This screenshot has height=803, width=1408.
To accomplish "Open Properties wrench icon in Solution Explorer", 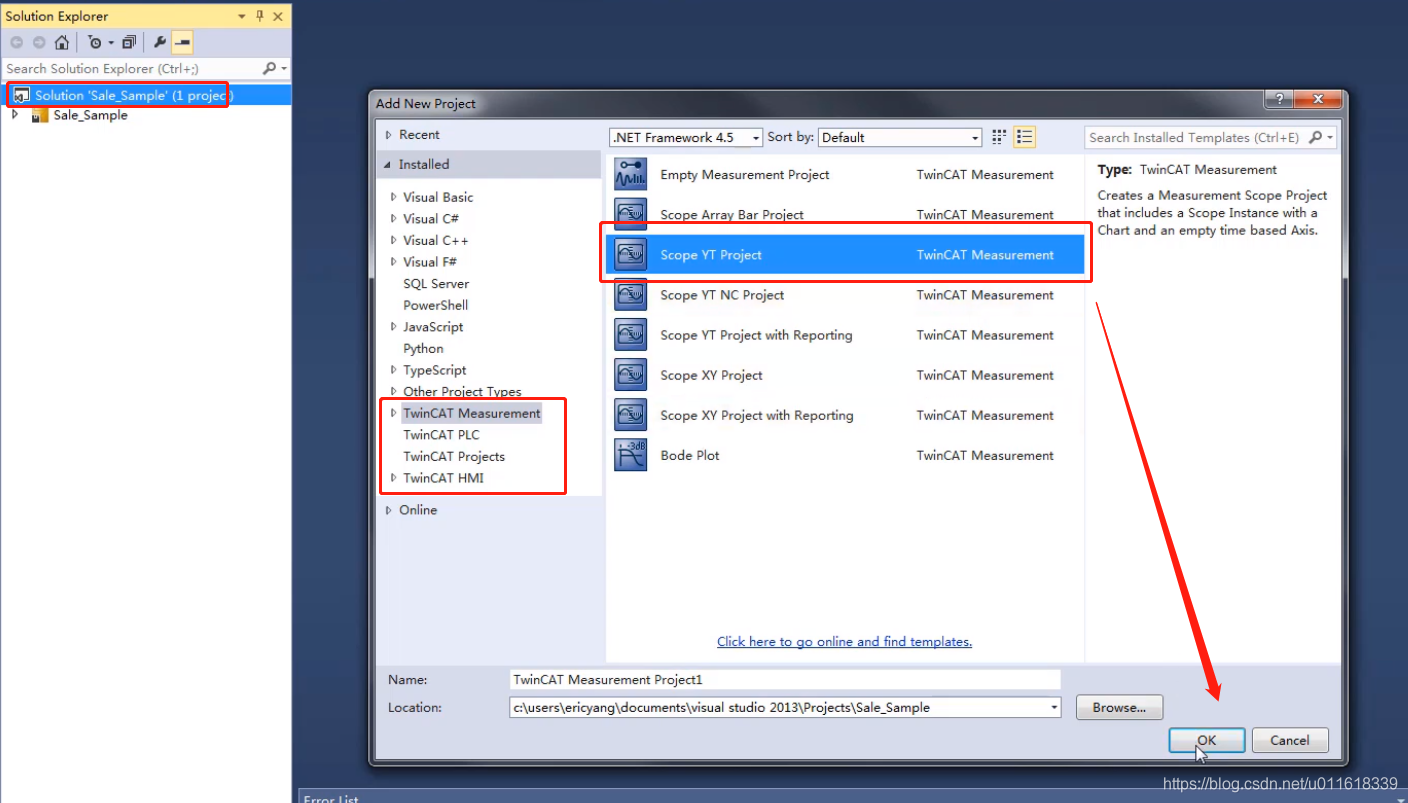I will tap(159, 42).
